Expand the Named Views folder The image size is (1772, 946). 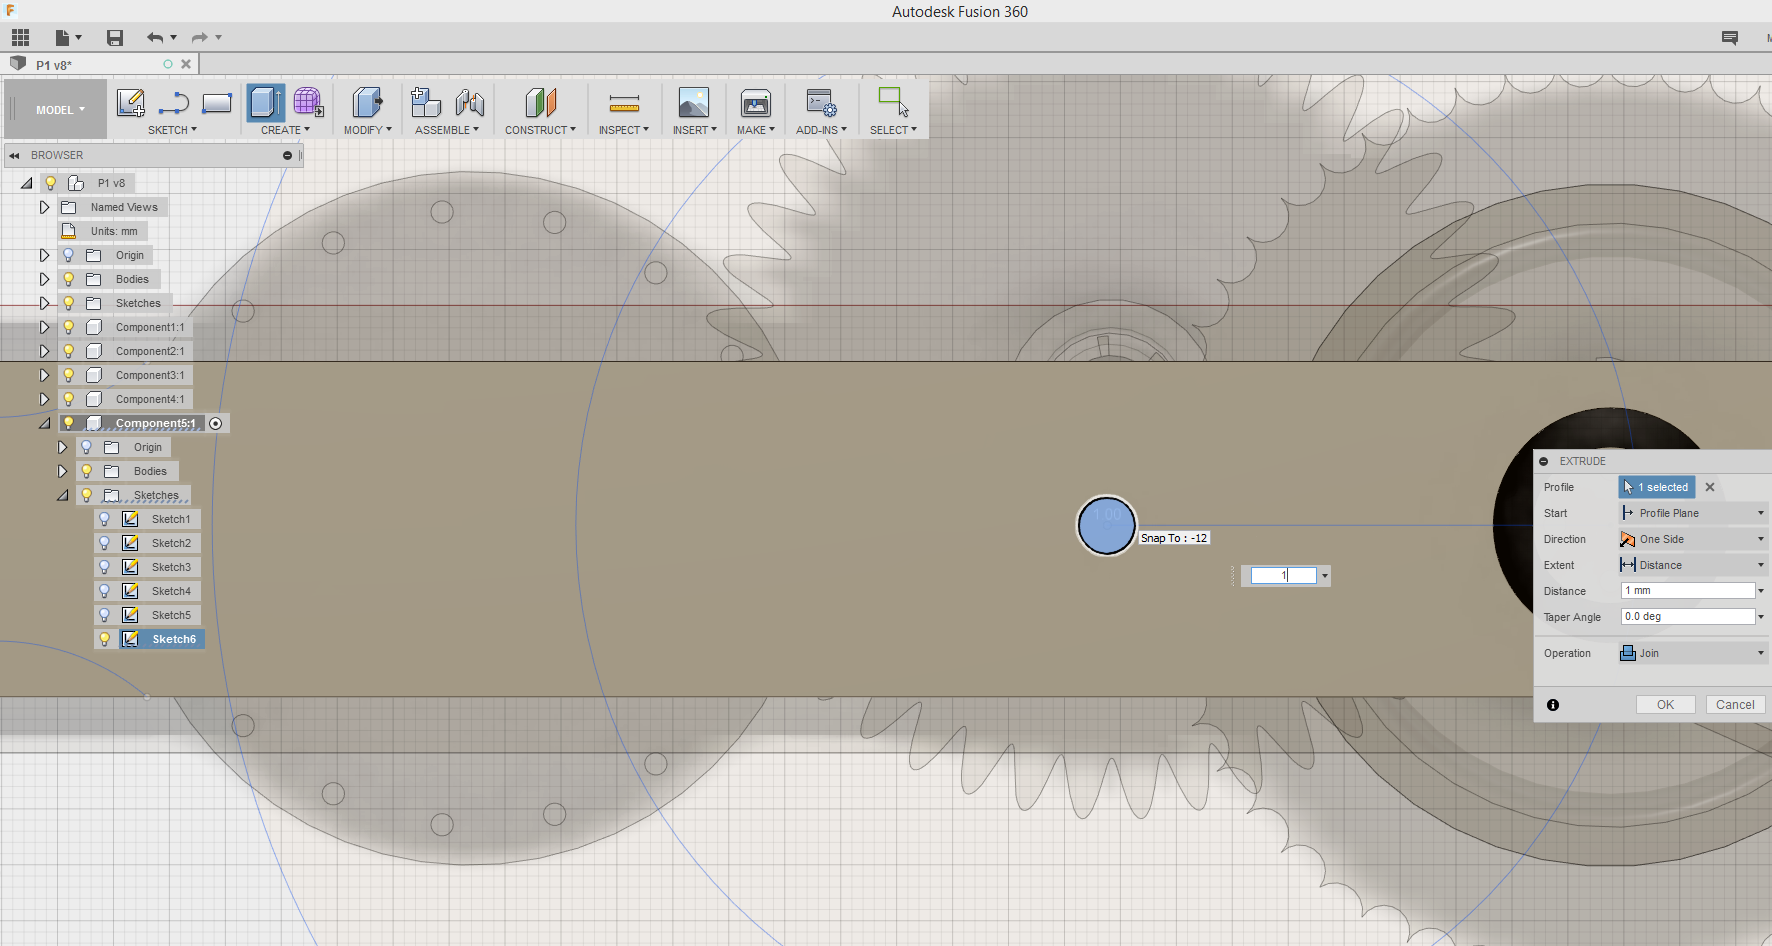[x=44, y=207]
